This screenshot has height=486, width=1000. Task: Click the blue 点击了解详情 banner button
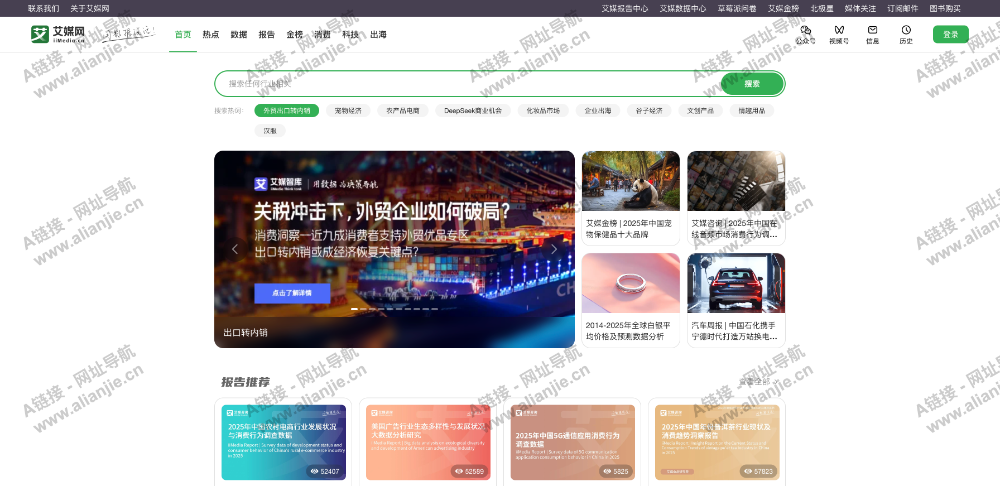click(x=292, y=293)
